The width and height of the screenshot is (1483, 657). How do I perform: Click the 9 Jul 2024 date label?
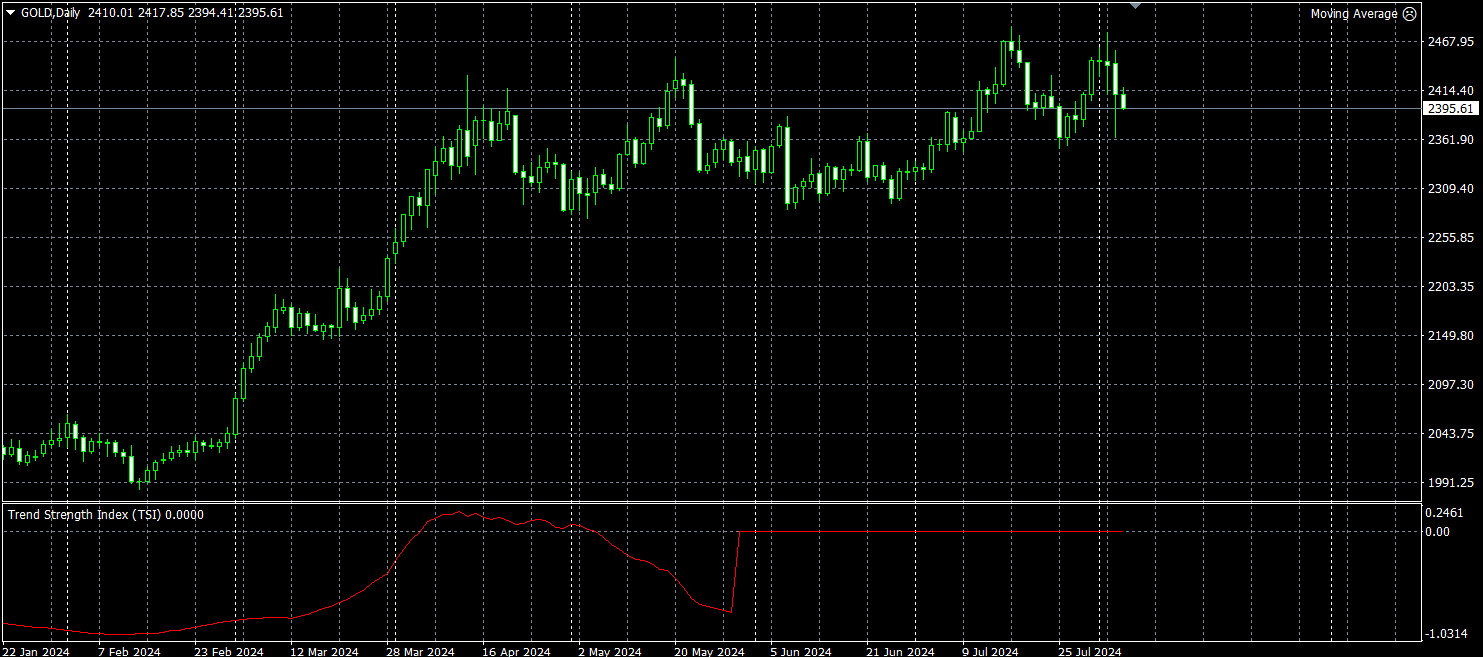point(991,651)
